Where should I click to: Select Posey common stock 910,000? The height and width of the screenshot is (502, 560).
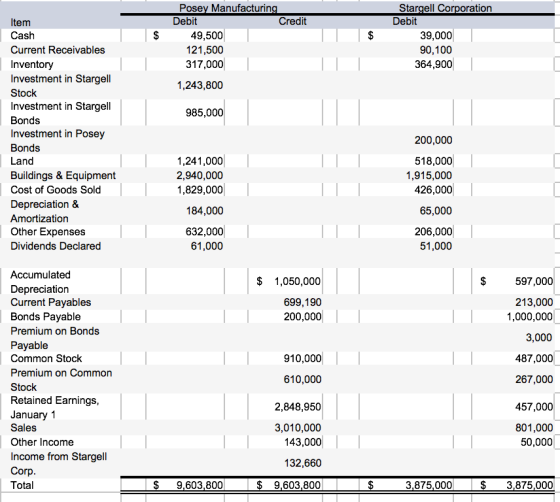click(x=302, y=358)
